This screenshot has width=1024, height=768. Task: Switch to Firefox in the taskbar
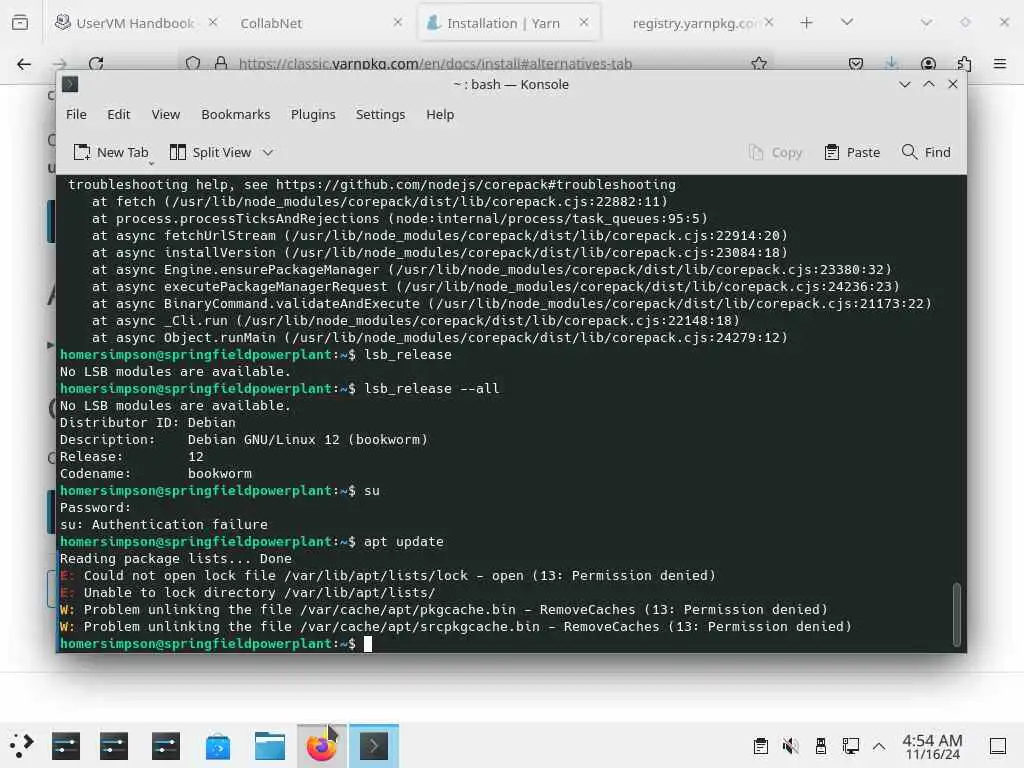(x=321, y=746)
